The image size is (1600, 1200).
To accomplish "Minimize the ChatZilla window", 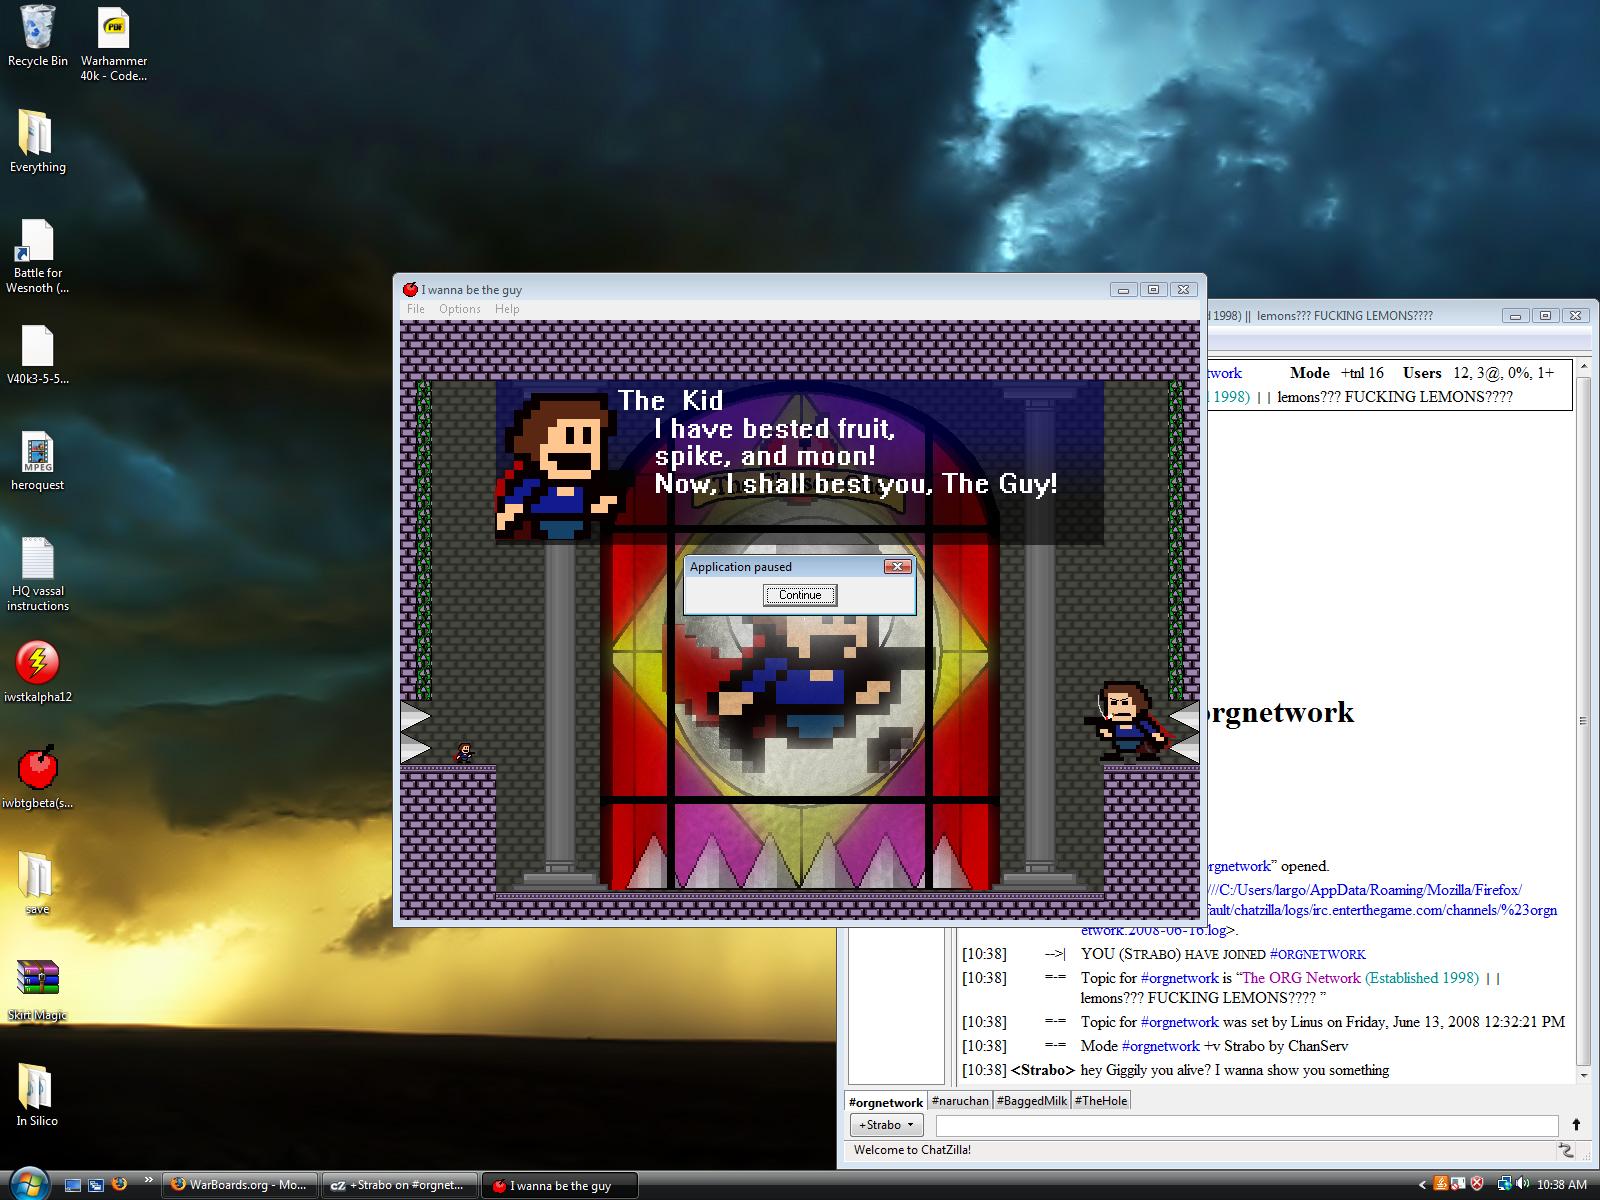I will (x=1515, y=315).
